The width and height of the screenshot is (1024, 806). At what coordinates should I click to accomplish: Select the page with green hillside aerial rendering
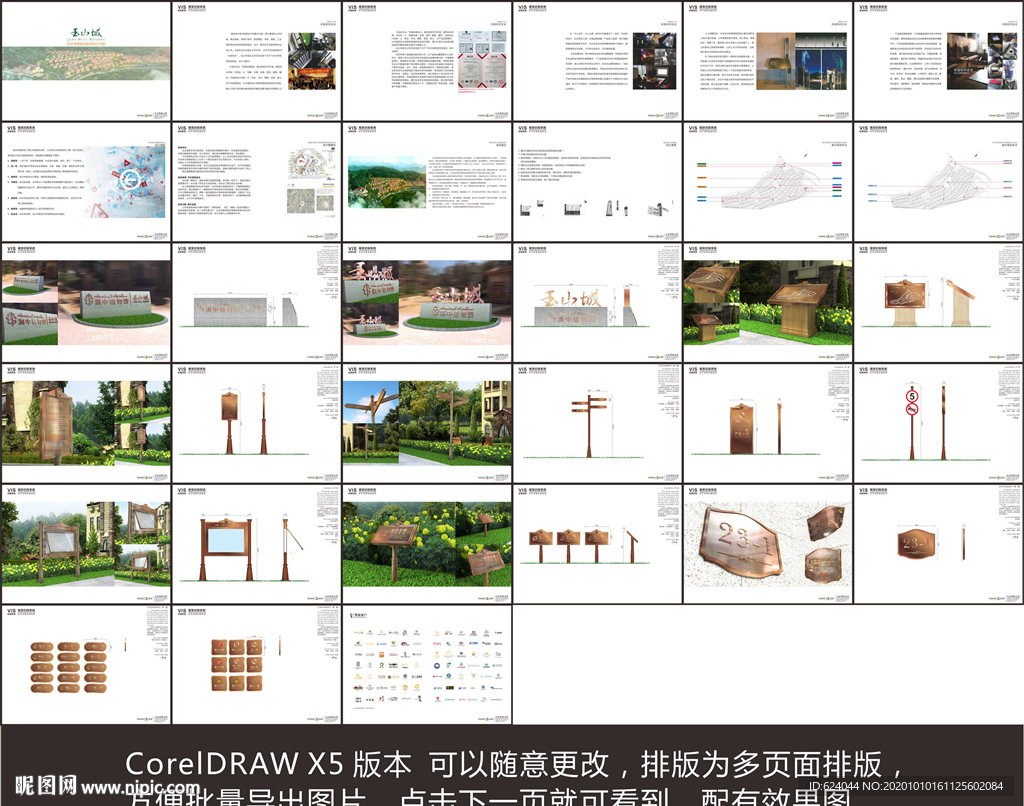pos(426,182)
